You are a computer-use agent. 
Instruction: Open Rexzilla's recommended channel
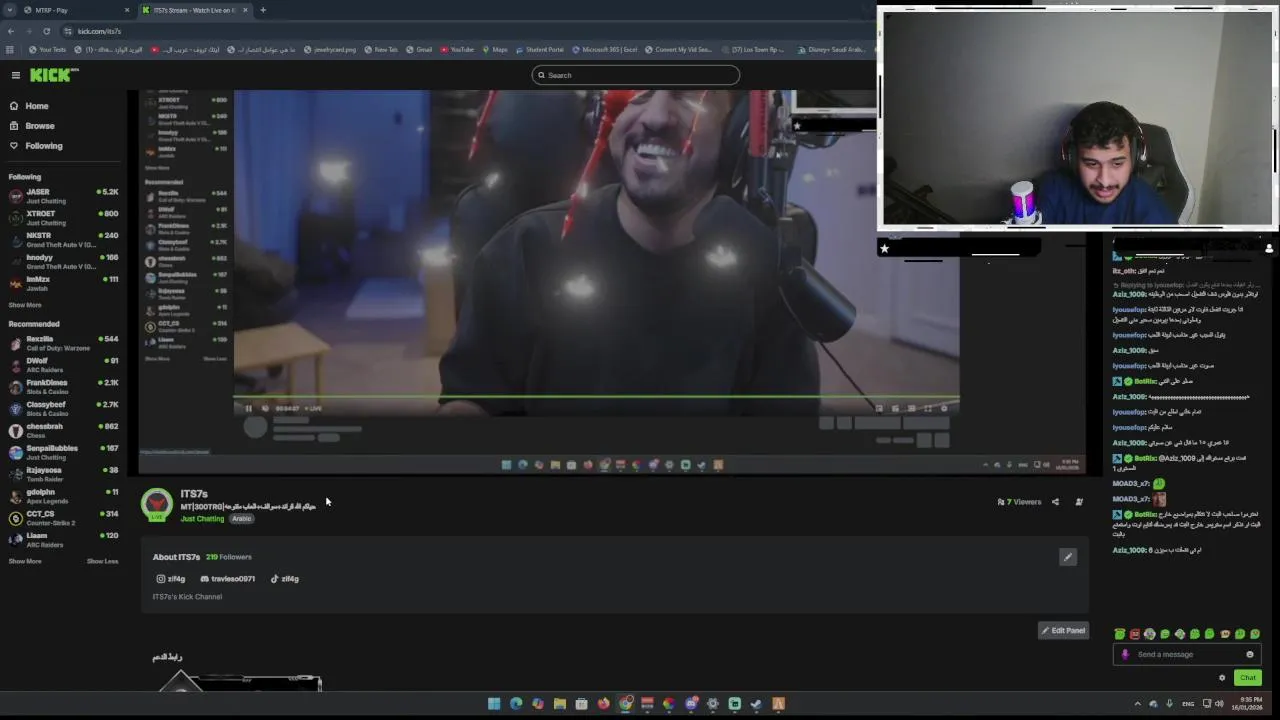64,343
